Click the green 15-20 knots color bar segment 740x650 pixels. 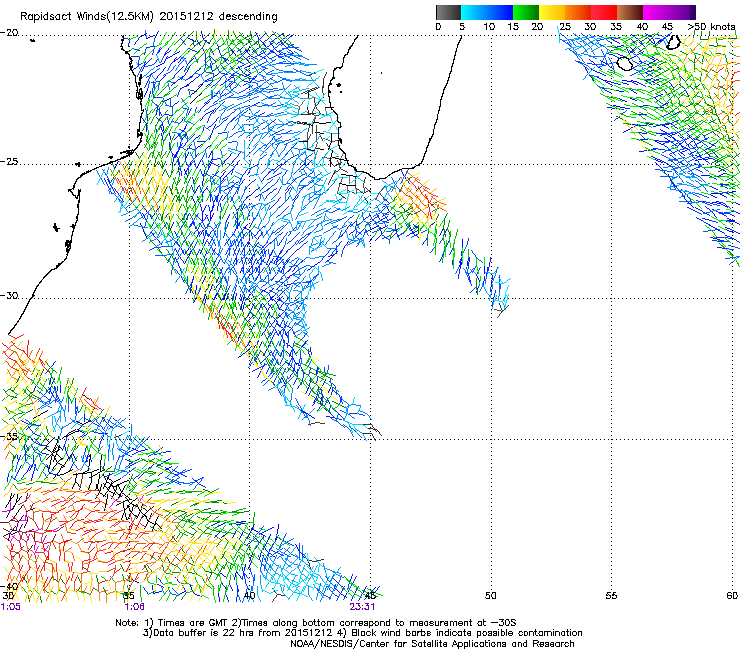pyautogui.click(x=526, y=12)
